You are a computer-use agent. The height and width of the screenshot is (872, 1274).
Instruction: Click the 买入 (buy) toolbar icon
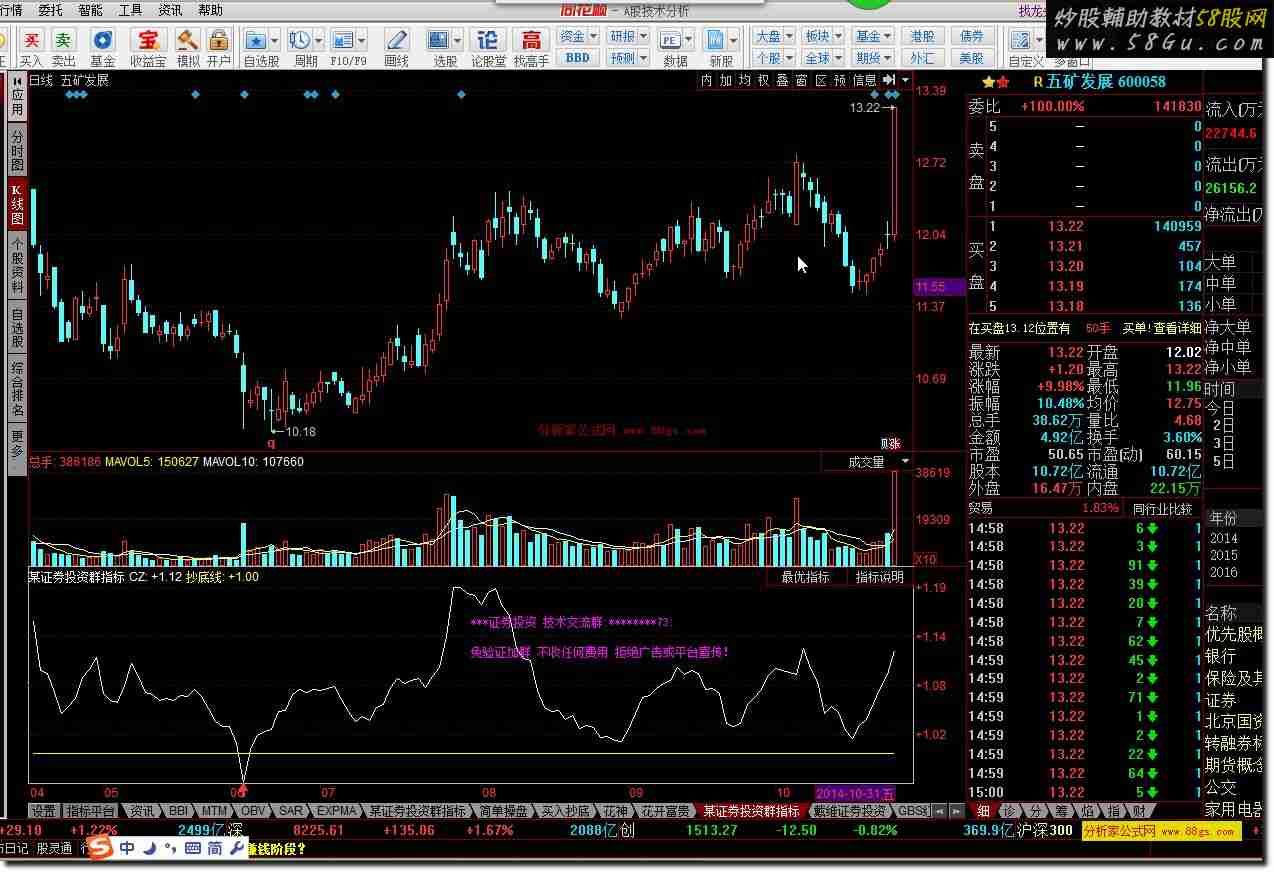pos(32,40)
